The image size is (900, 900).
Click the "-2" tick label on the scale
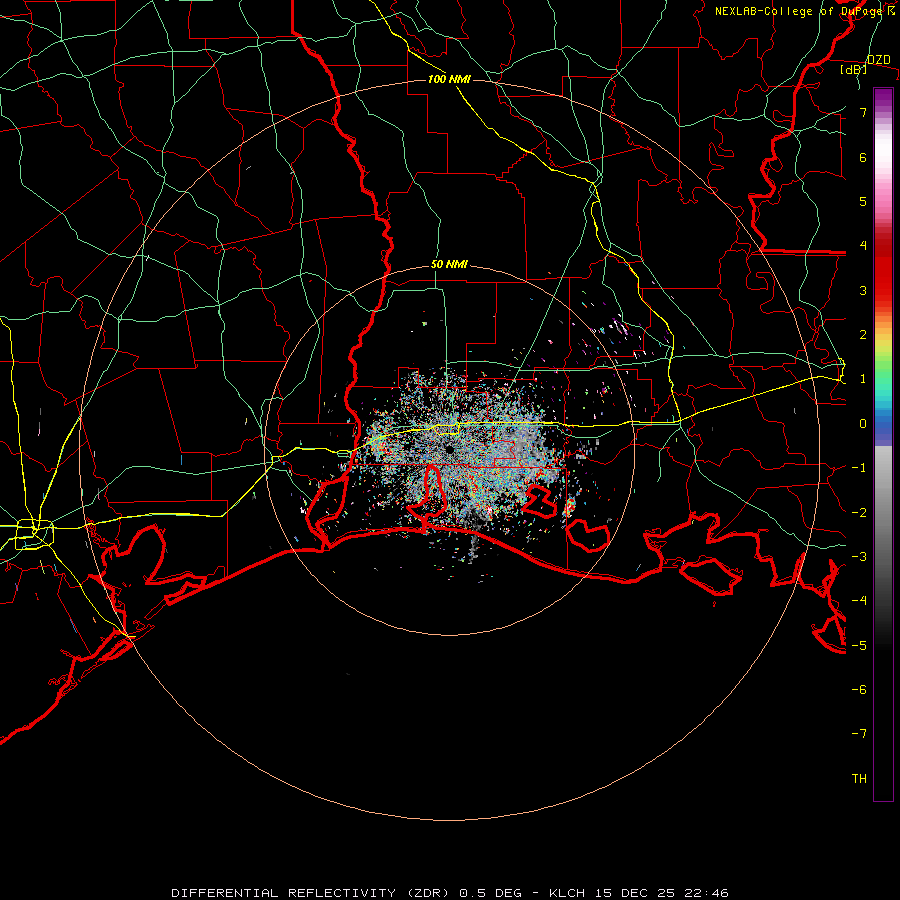click(859, 513)
